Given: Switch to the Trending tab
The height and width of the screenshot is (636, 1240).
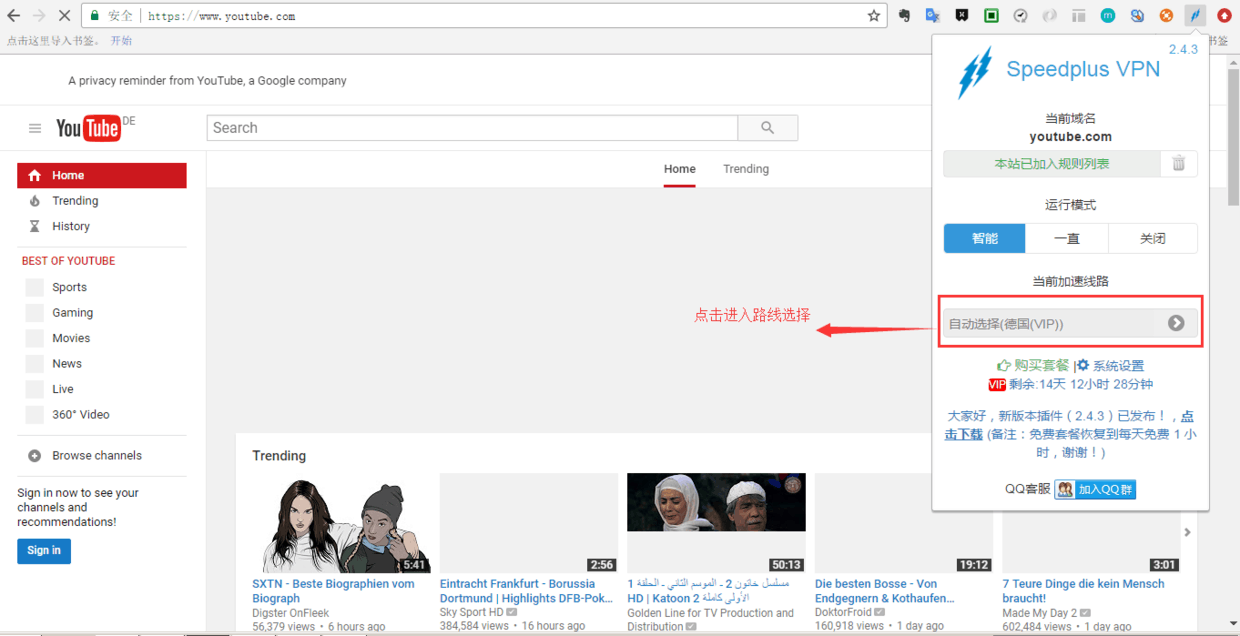Looking at the screenshot, I should (x=746, y=169).
